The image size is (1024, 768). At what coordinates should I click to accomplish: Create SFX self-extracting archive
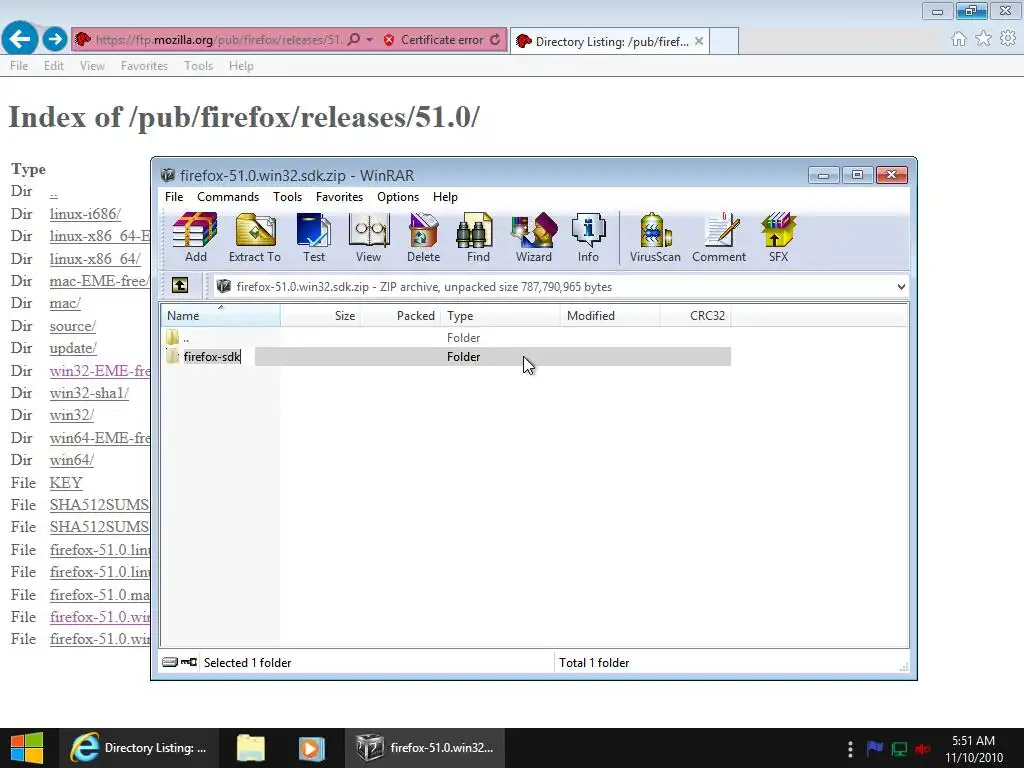coord(778,238)
